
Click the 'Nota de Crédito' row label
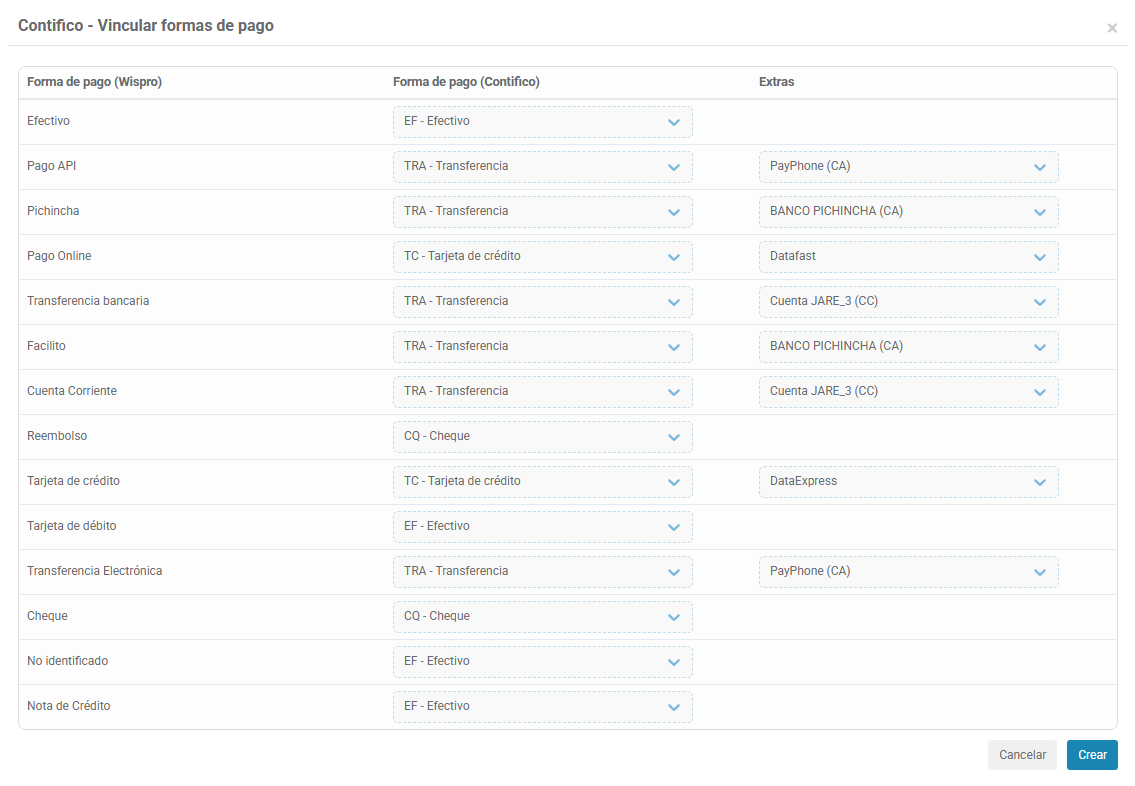coord(69,706)
